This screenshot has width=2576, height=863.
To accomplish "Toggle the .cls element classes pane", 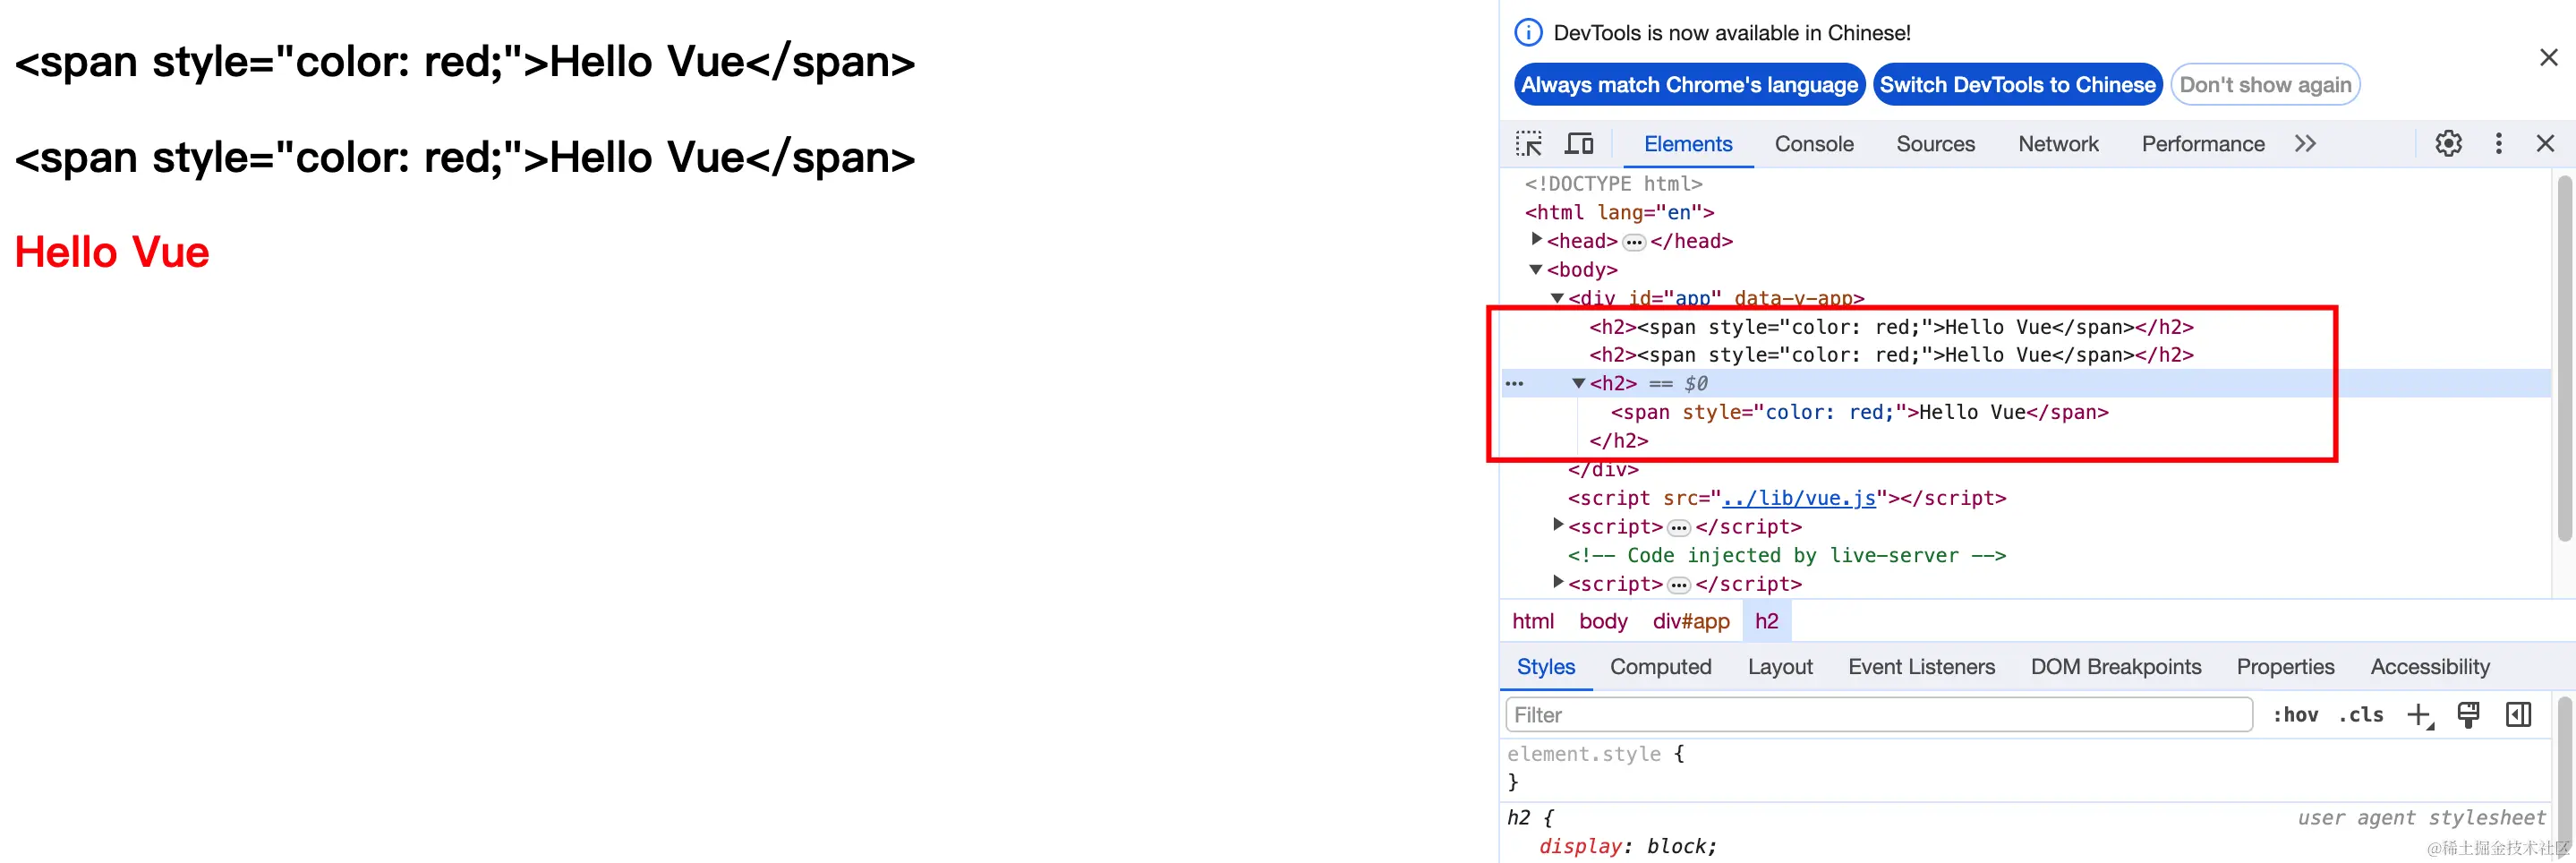I will pos(2361,715).
